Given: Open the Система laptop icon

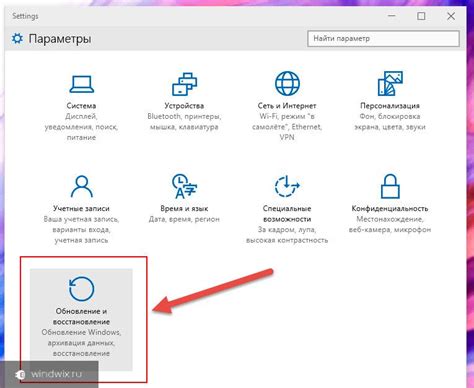Looking at the screenshot, I should pos(82,84).
